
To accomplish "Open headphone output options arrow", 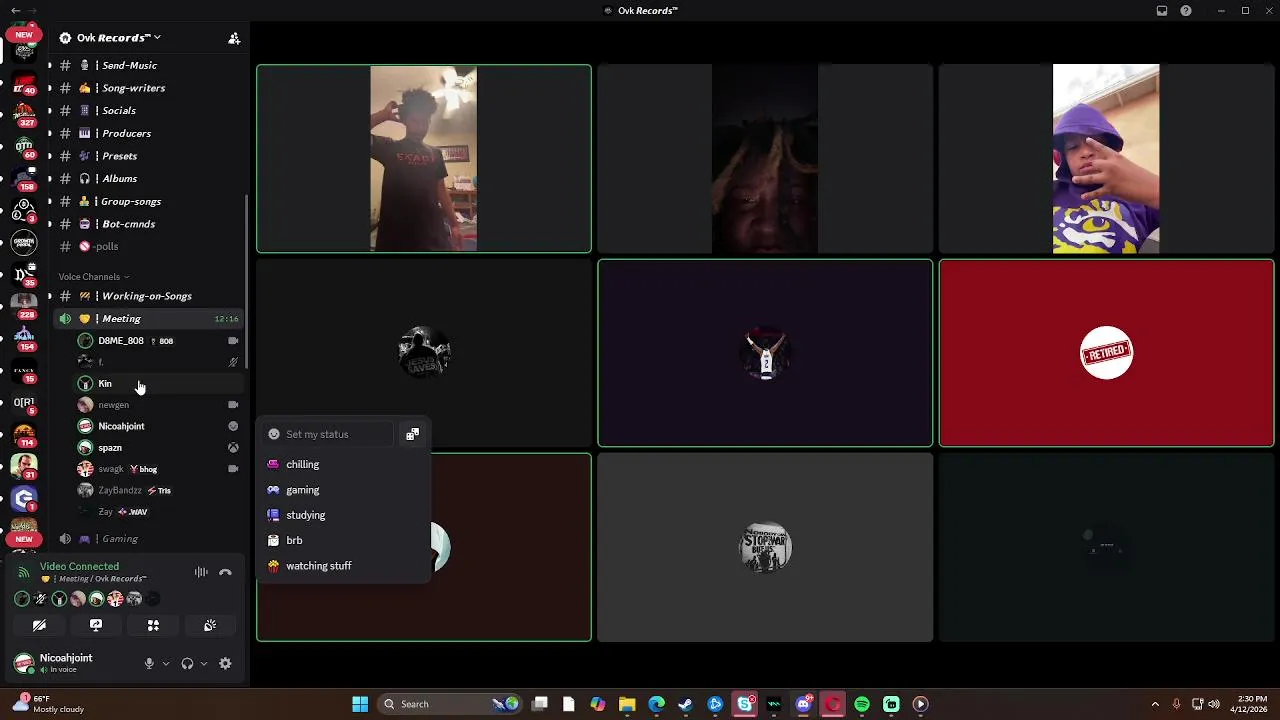I will 204,663.
